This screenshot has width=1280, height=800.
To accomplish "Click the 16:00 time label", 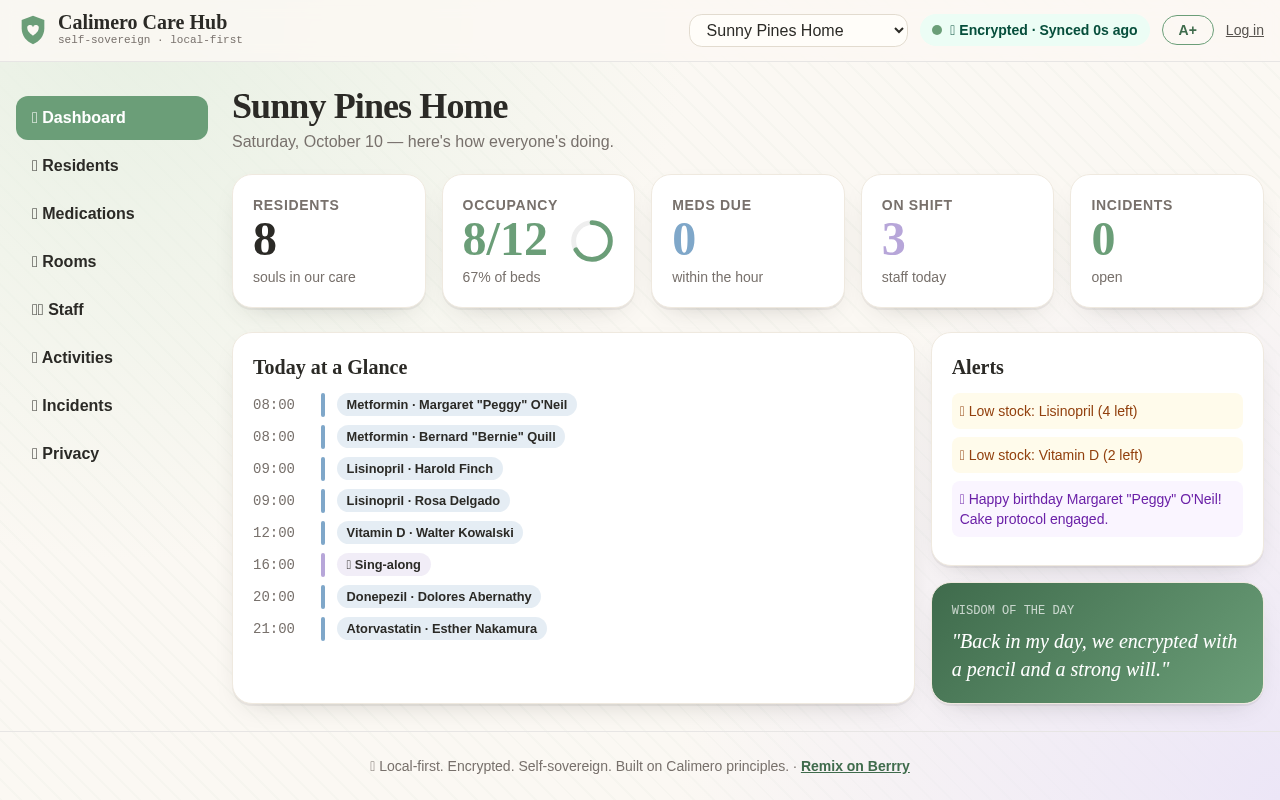I will pos(274,565).
